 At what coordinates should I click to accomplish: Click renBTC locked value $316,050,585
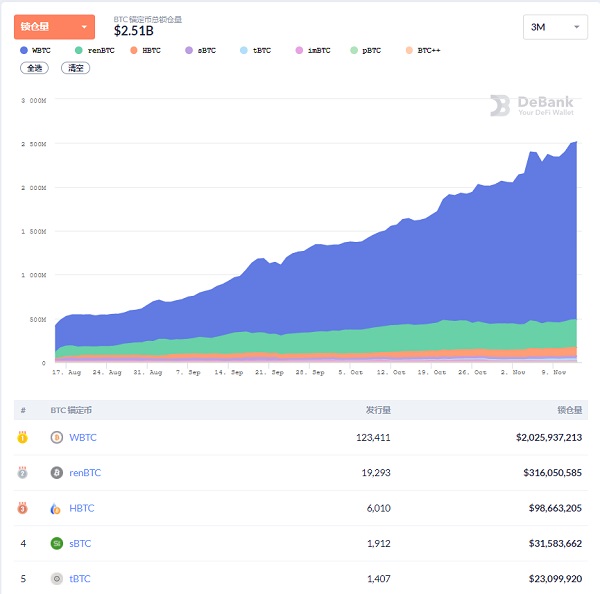pyautogui.click(x=552, y=473)
